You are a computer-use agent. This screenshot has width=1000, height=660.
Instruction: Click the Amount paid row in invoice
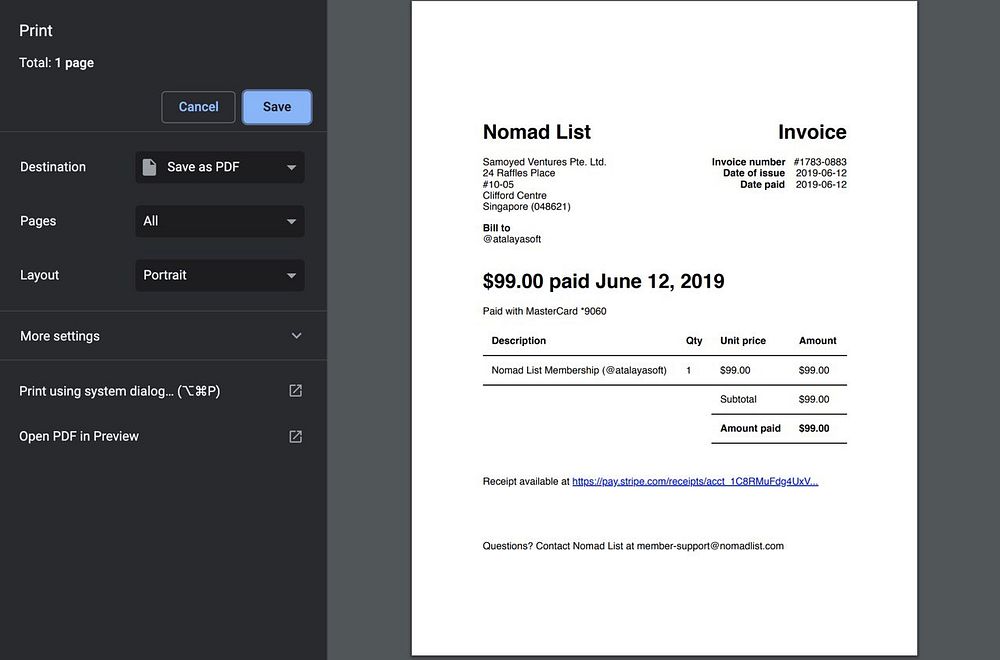(x=779, y=429)
